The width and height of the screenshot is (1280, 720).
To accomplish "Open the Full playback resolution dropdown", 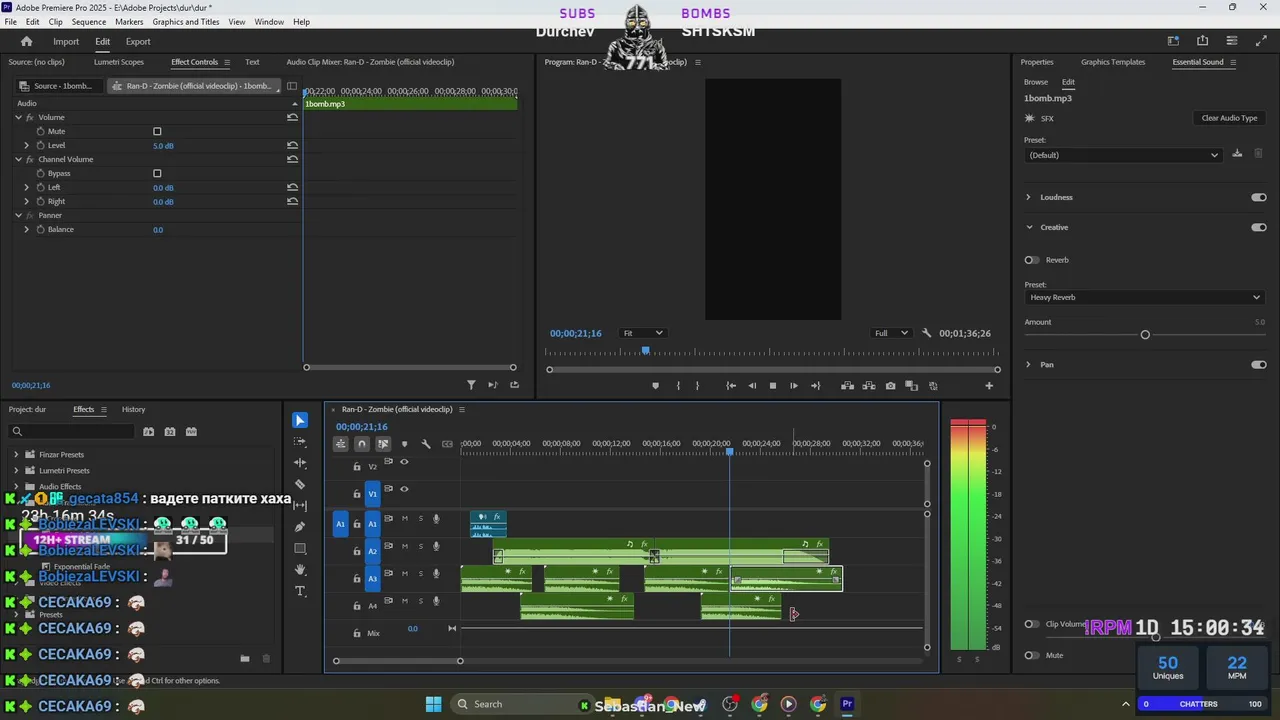I will (890, 333).
